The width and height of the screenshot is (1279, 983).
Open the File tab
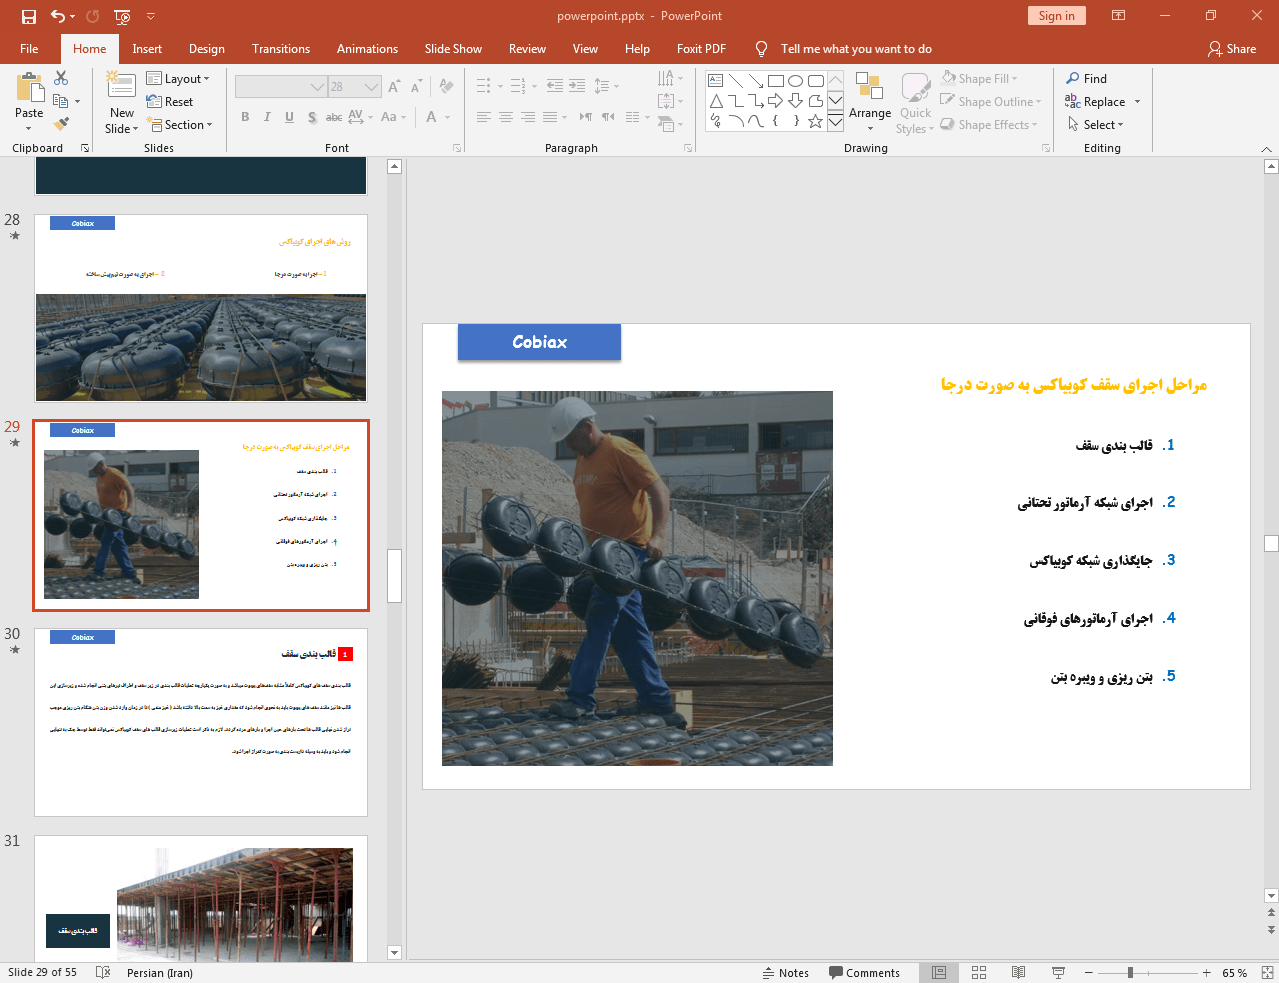29,49
